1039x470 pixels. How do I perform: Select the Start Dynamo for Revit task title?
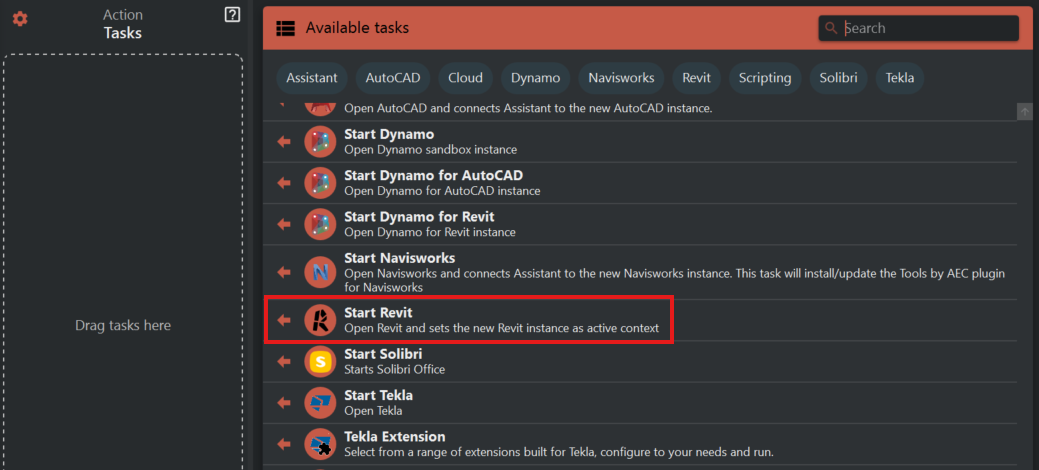point(419,217)
